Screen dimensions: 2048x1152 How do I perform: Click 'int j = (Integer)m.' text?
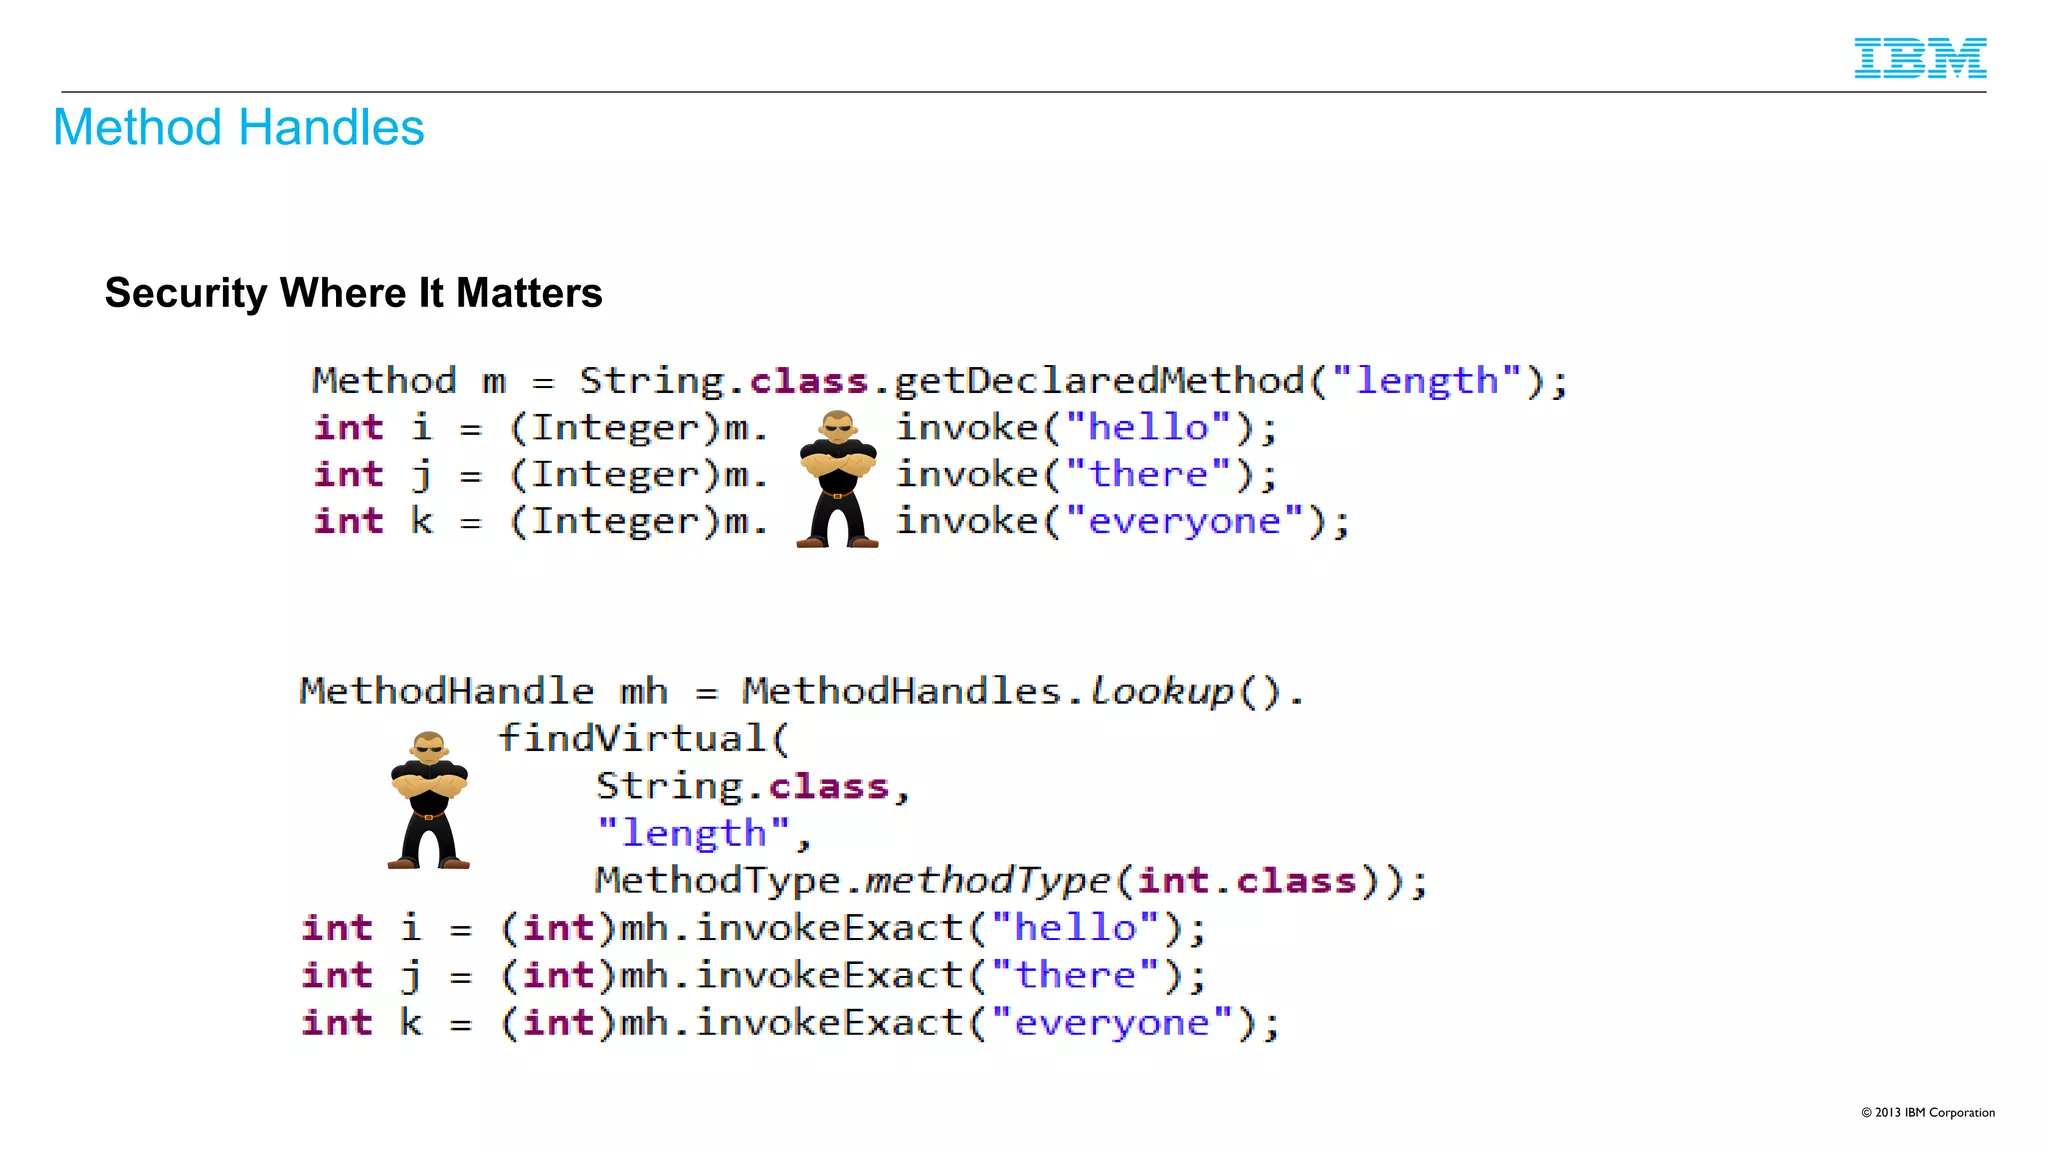coord(541,475)
